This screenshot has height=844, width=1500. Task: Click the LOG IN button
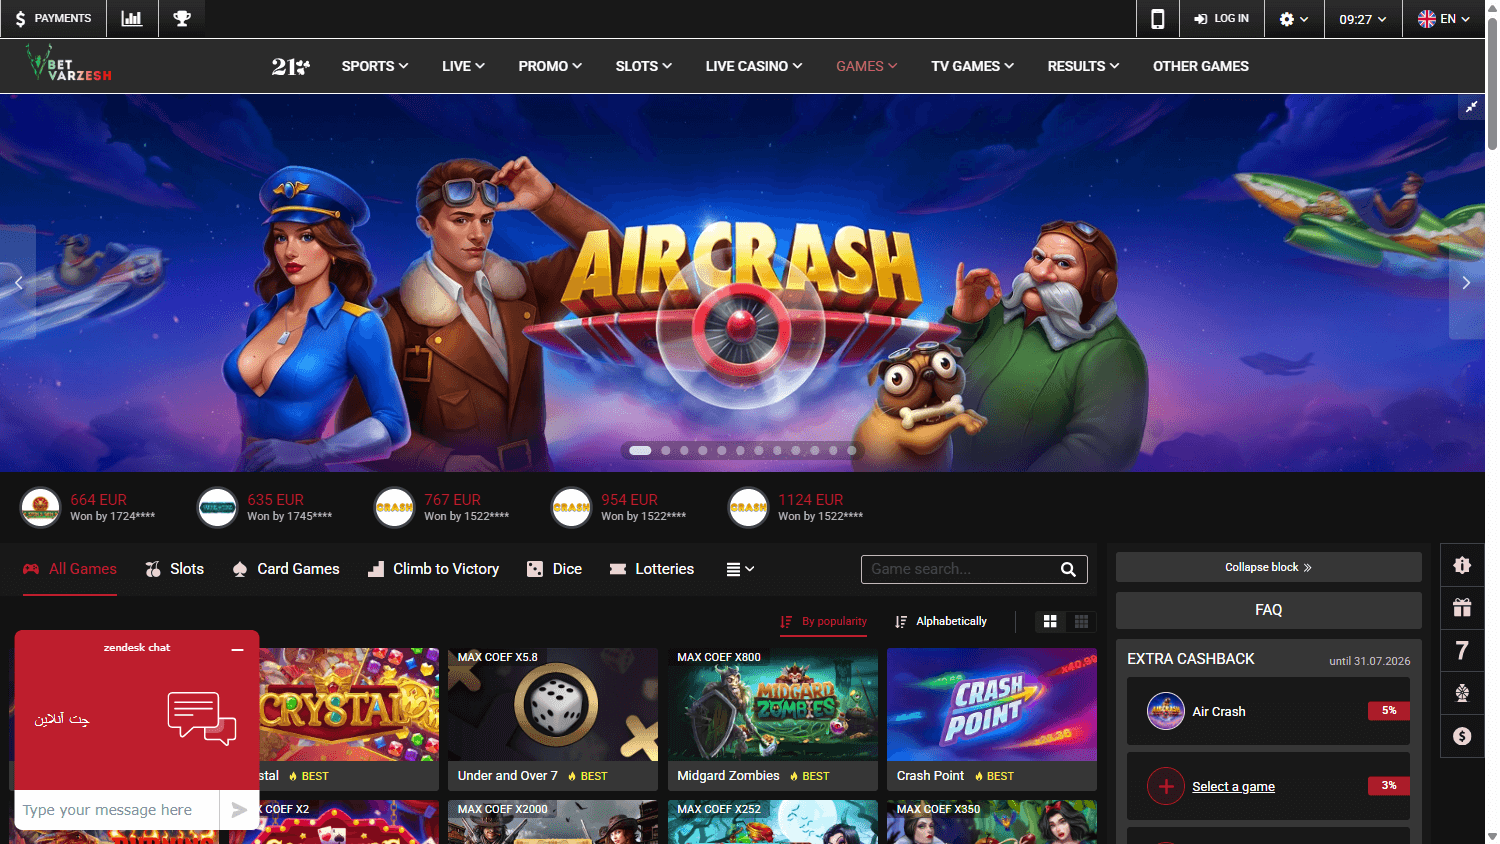point(1221,19)
